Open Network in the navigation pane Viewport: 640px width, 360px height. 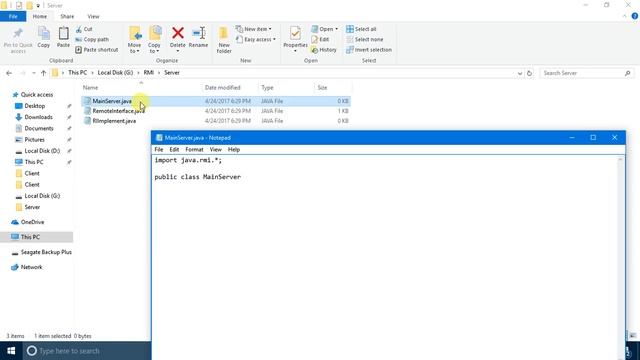31,267
